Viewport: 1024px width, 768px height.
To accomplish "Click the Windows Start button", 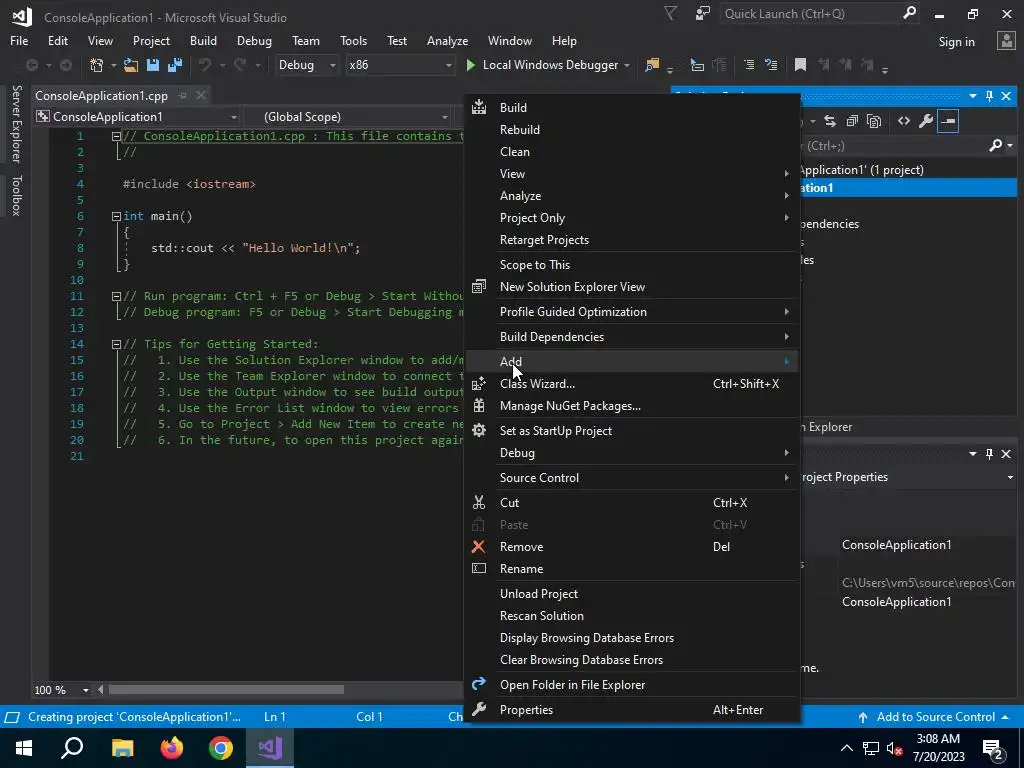I will pos(24,748).
